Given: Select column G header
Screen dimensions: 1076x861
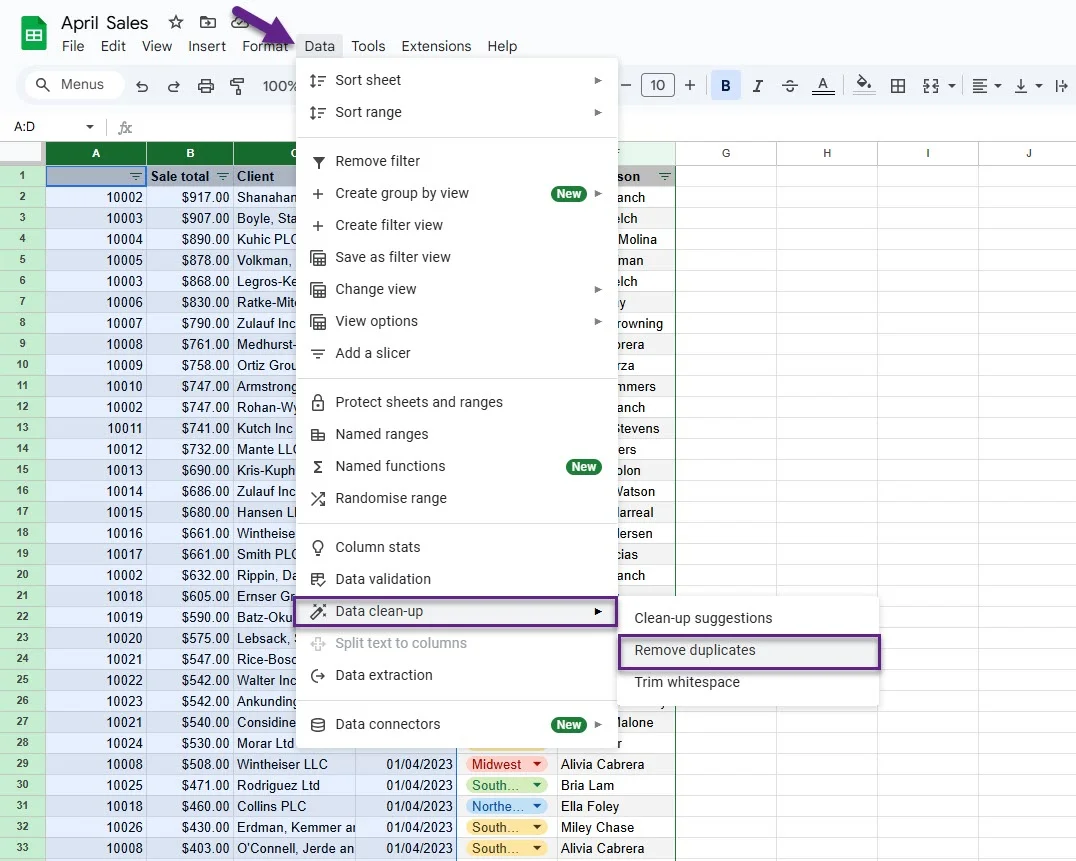Looking at the screenshot, I should pyautogui.click(x=725, y=153).
